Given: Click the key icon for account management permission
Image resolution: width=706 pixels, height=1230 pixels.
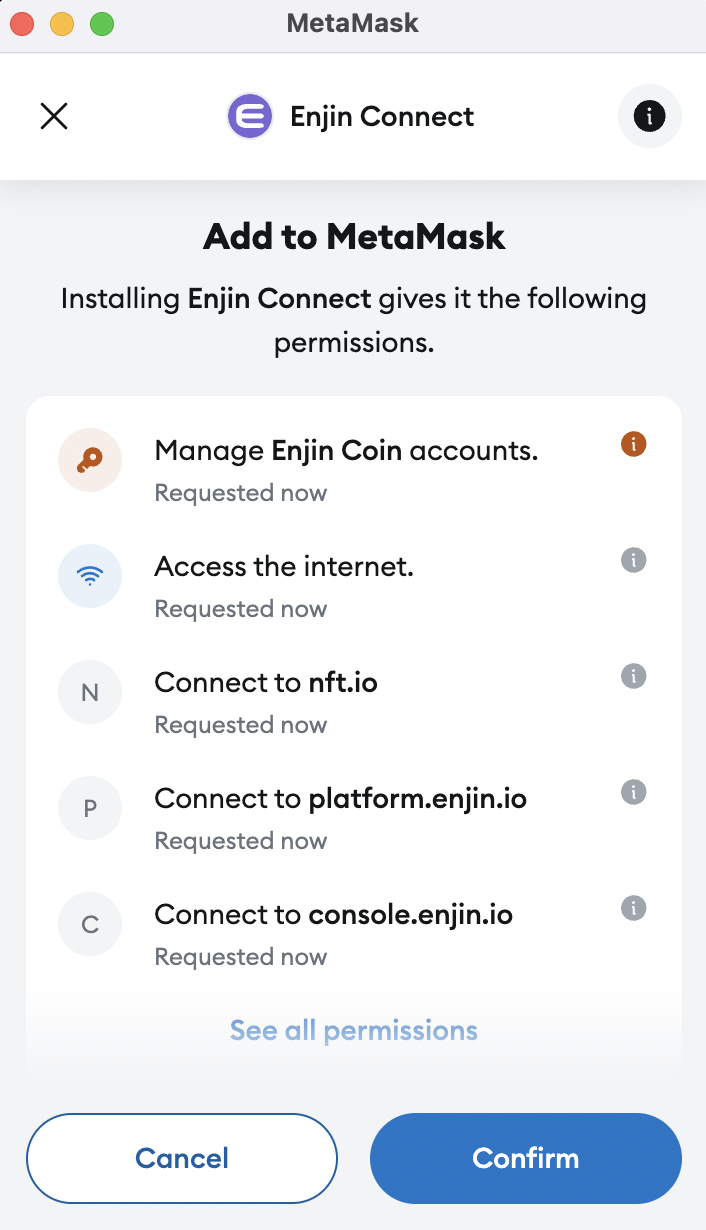Looking at the screenshot, I should tap(90, 460).
